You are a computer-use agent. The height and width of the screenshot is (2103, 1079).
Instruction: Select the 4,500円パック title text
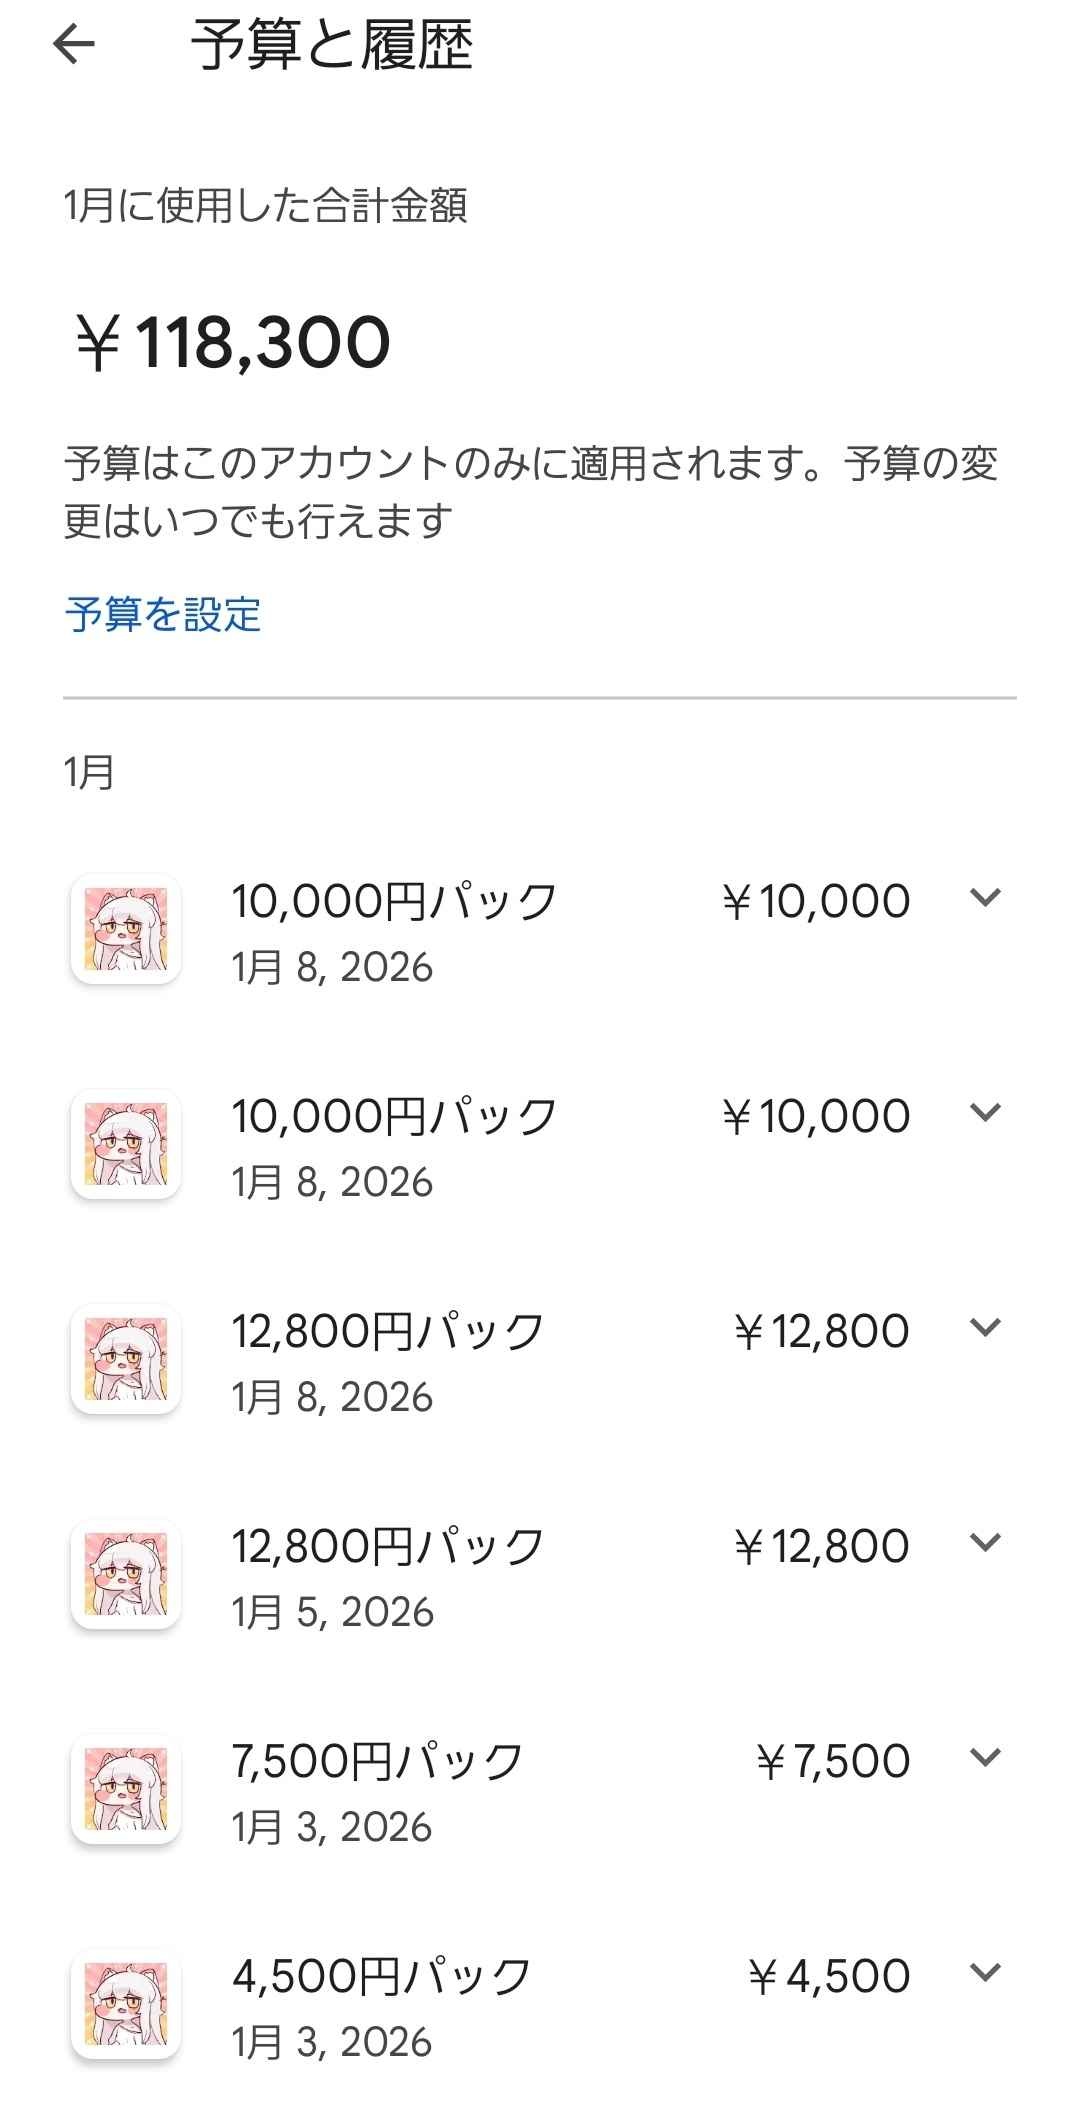point(381,1976)
